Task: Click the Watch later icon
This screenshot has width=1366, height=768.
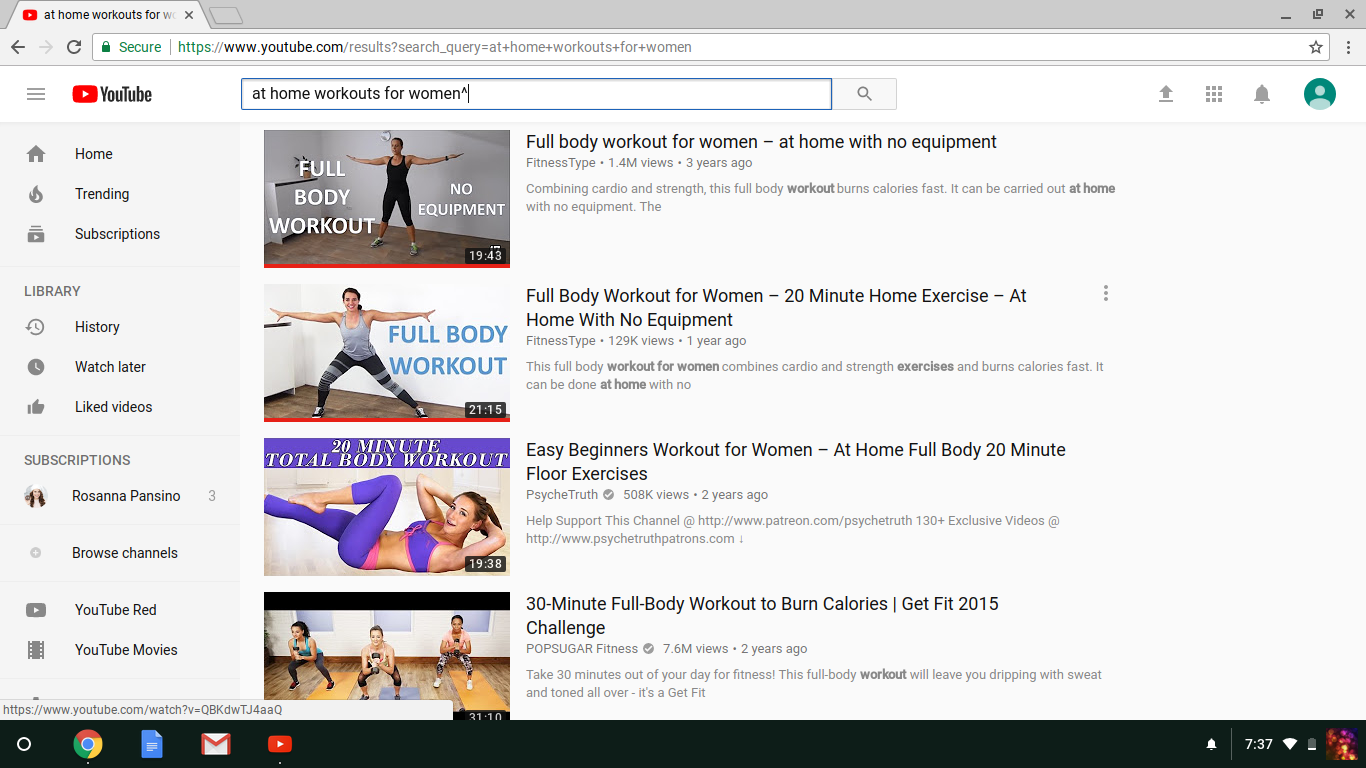Action: click(36, 367)
